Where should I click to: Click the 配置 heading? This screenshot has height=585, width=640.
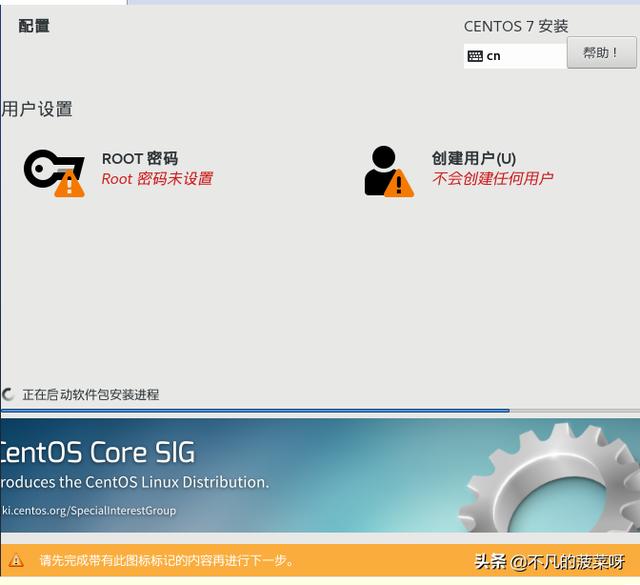click(x=34, y=26)
